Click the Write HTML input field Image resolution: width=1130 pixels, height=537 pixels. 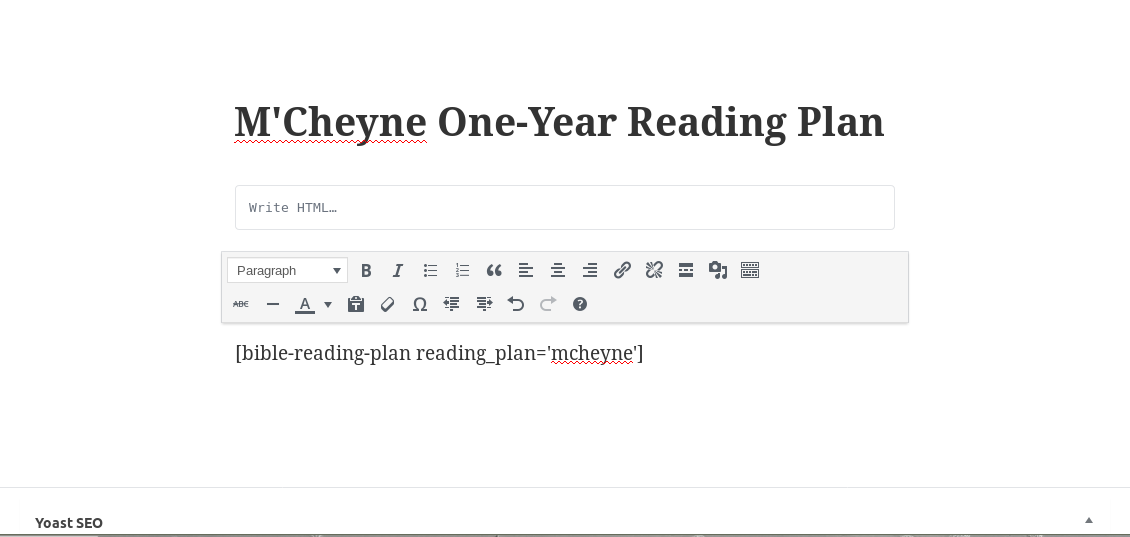(564, 208)
